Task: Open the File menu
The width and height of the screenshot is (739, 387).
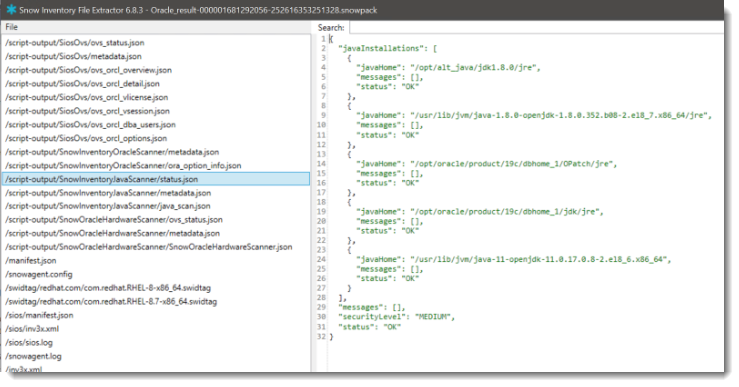Action: [12, 27]
